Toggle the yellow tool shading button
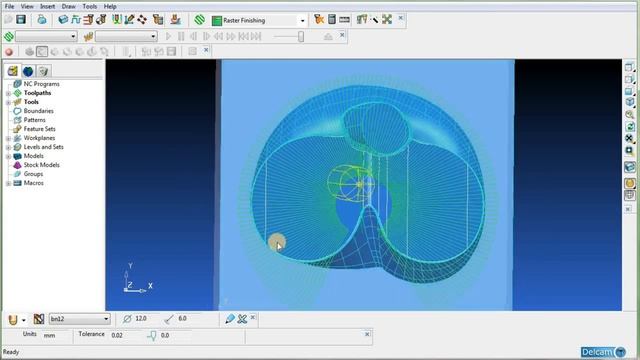The width and height of the screenshot is (640, 360). [x=629, y=183]
